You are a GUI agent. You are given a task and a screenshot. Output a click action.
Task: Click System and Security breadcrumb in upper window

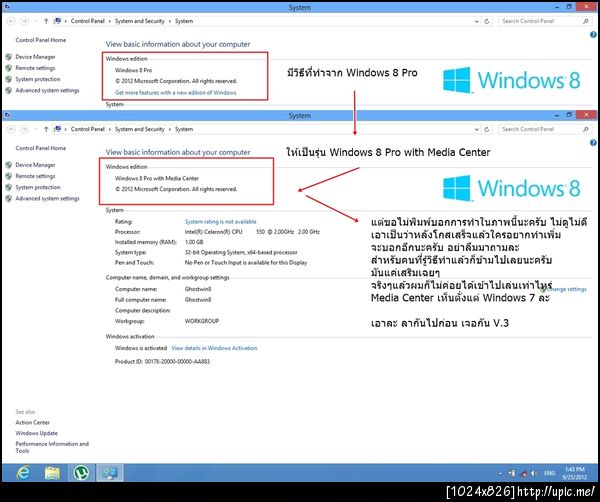pos(140,21)
